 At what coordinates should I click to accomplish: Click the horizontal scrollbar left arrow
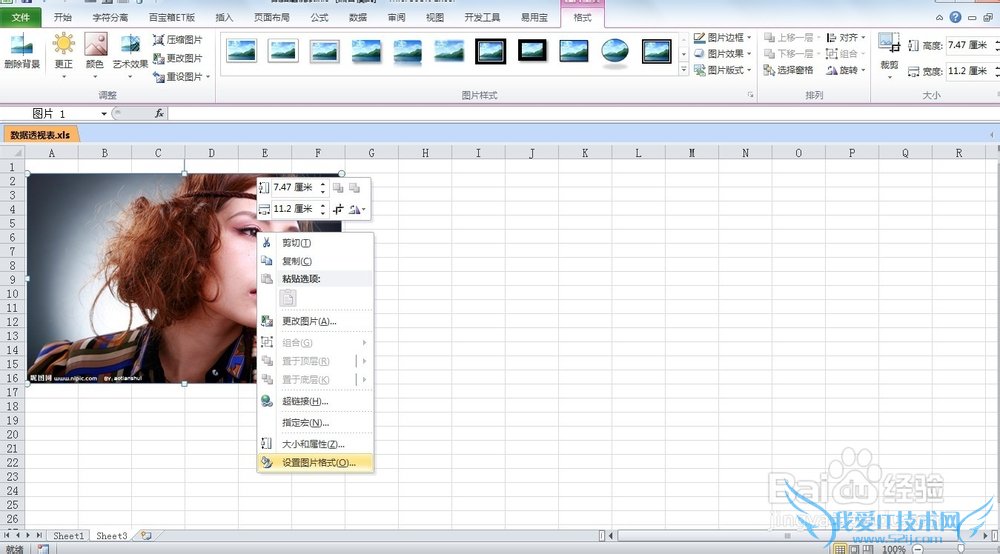click(x=611, y=536)
